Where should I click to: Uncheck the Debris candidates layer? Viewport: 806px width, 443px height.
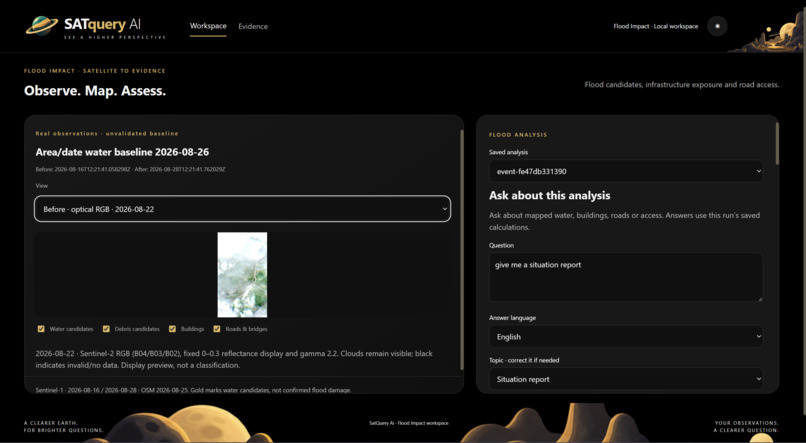(x=106, y=329)
